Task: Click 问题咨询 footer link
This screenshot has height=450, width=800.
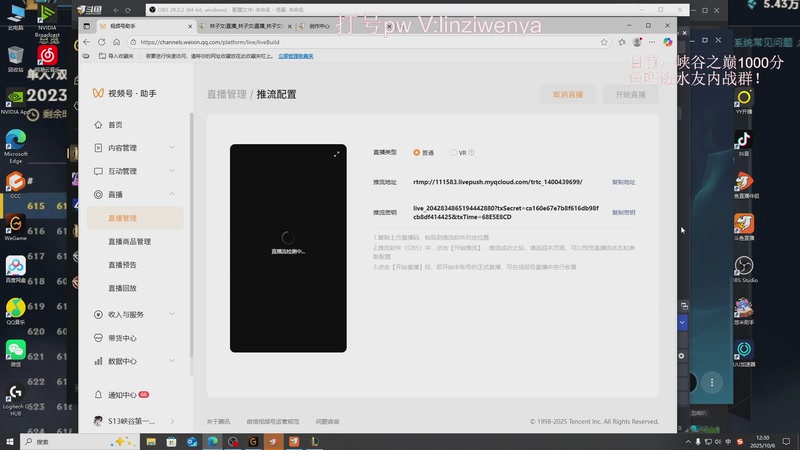Action: click(x=327, y=421)
